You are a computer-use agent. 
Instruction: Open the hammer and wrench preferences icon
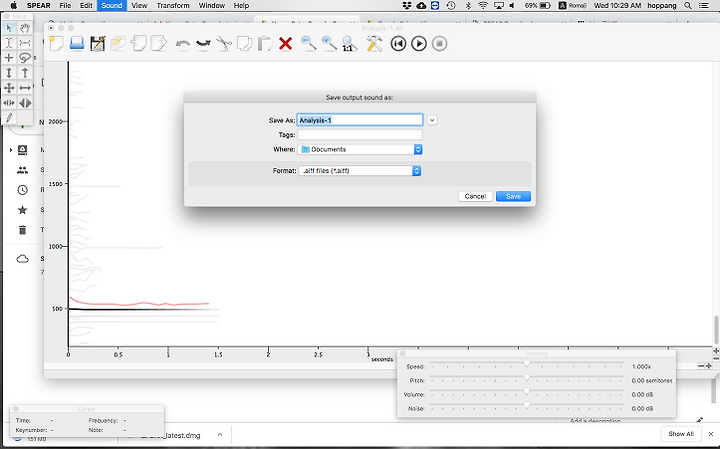374,44
